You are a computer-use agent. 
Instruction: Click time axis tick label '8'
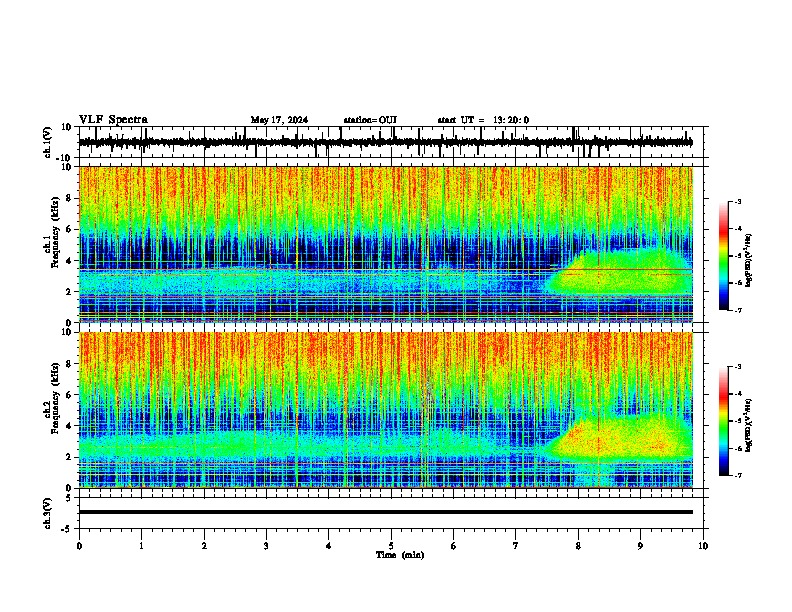[x=578, y=546]
